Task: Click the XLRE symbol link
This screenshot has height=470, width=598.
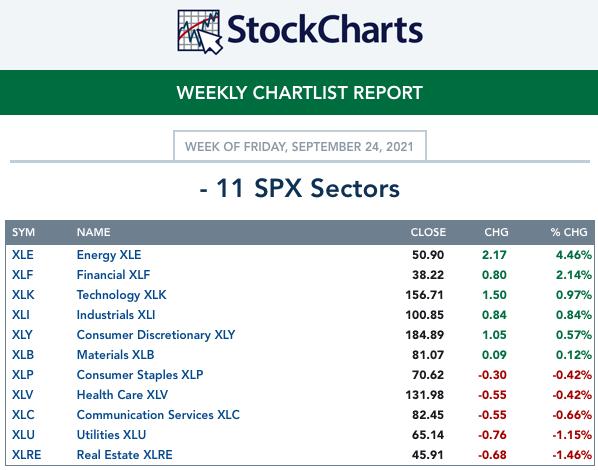Action: click(26, 455)
